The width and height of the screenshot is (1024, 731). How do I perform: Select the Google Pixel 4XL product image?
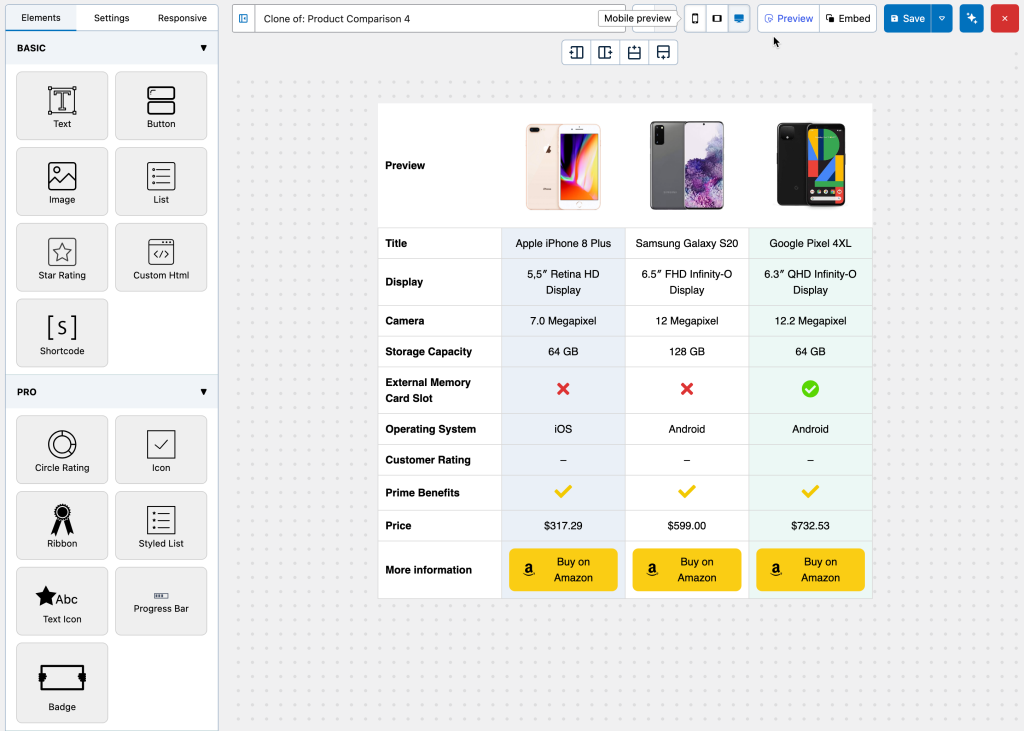(x=810, y=165)
